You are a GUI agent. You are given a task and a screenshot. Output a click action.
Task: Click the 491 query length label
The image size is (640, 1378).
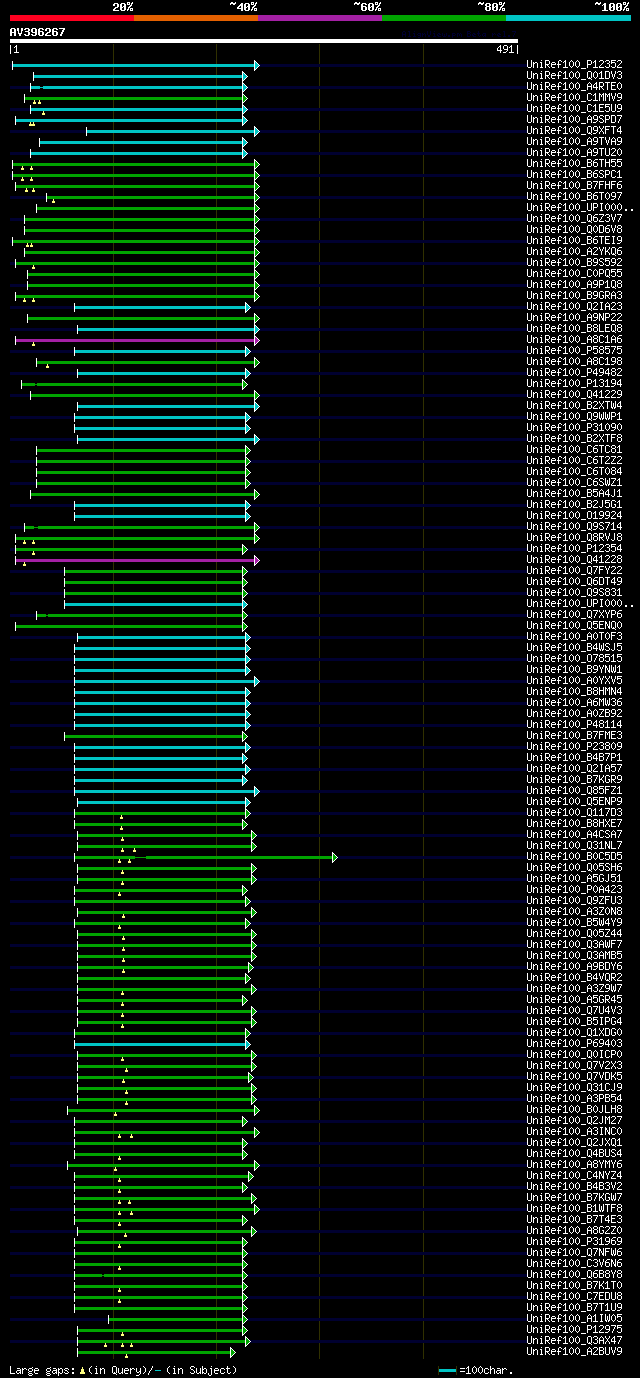point(505,49)
